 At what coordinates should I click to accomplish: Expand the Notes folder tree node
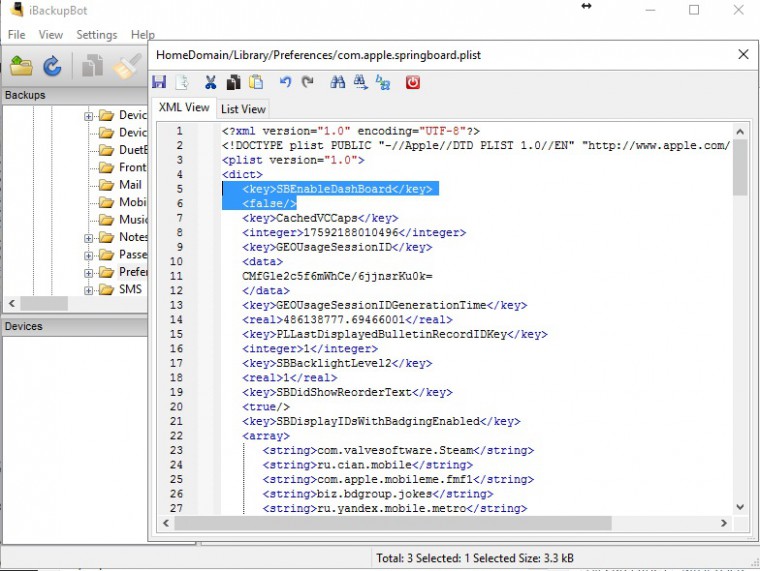(89, 238)
